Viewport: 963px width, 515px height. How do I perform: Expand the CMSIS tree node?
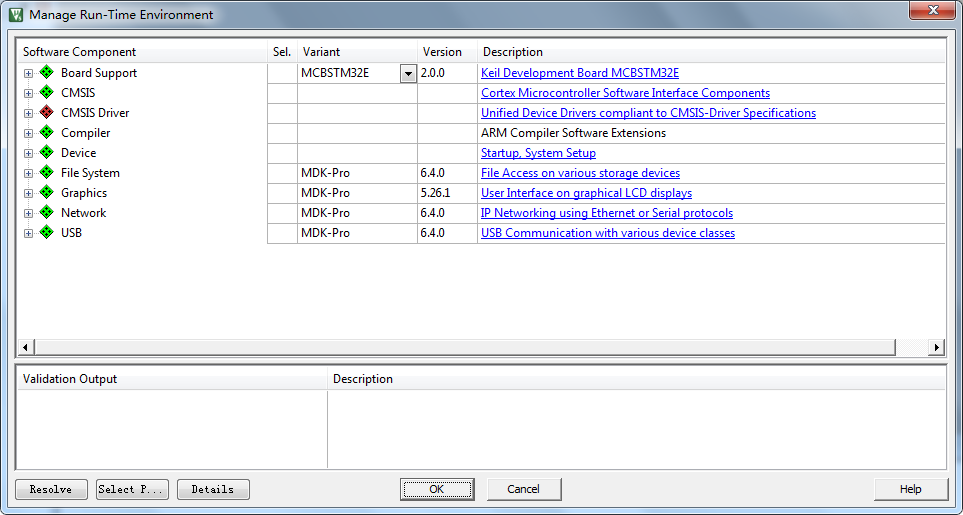(x=28, y=94)
